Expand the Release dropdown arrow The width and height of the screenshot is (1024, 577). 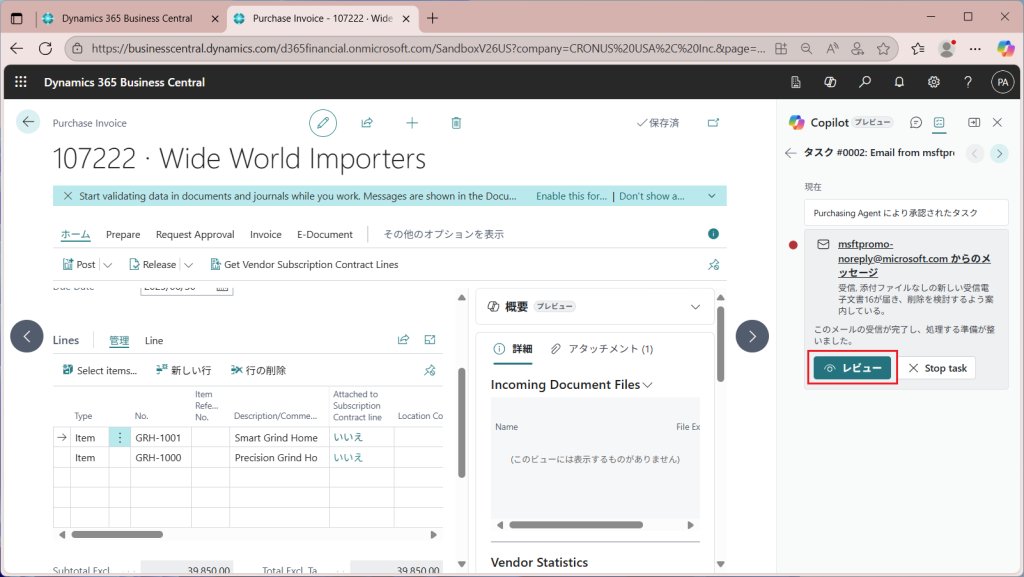point(188,265)
